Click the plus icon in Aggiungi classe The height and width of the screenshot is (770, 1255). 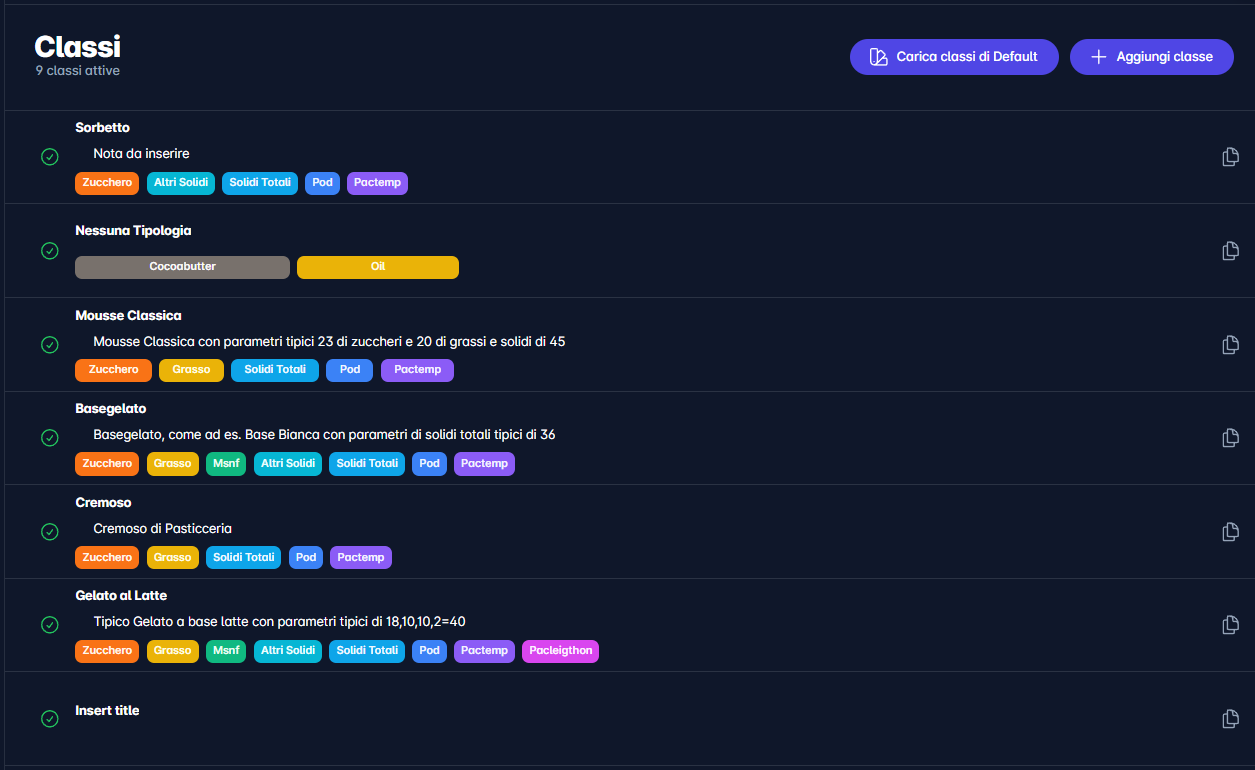tap(1098, 57)
